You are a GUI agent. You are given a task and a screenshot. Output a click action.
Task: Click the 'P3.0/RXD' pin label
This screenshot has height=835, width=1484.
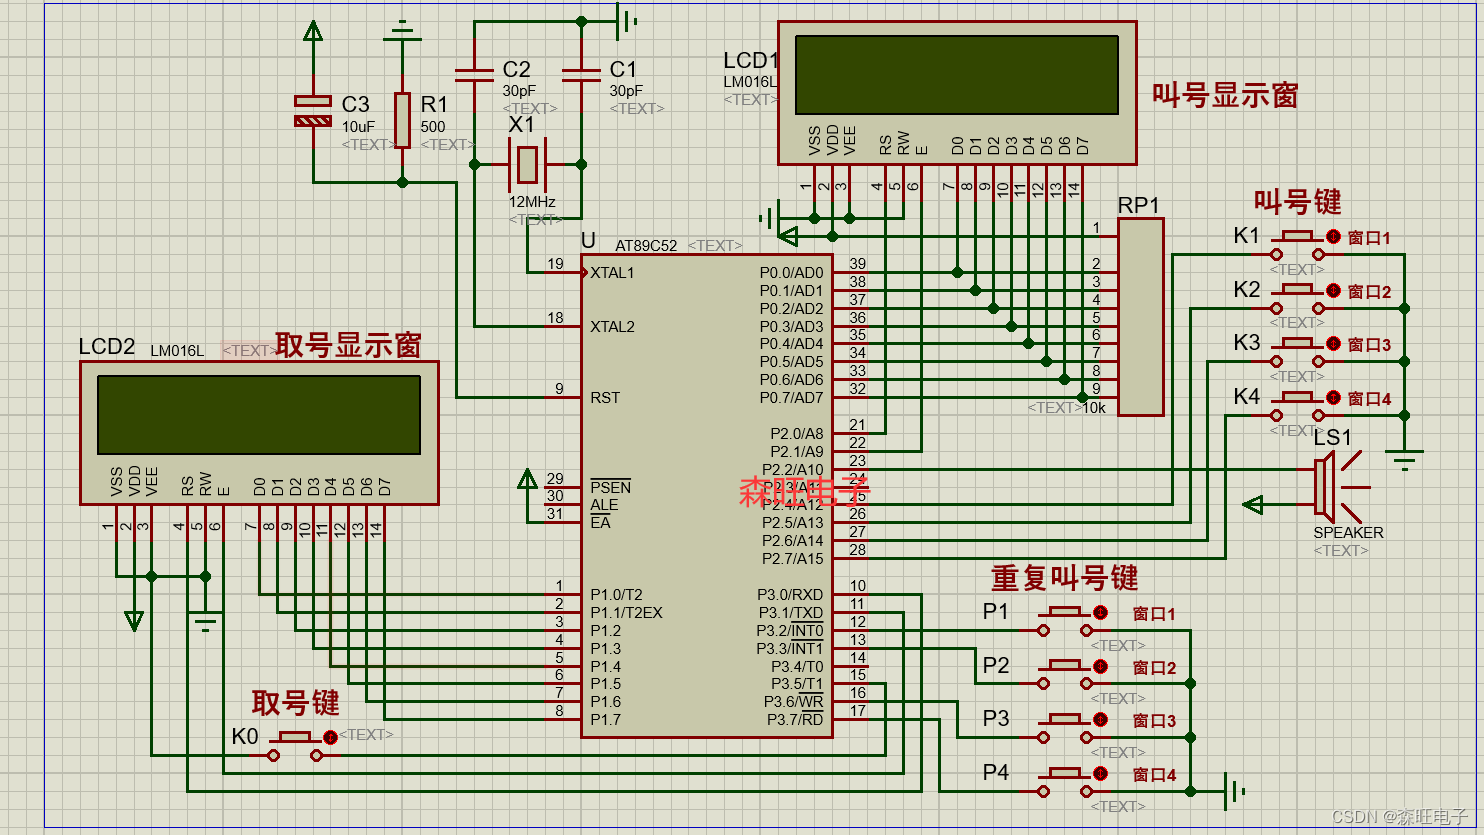tap(790, 595)
